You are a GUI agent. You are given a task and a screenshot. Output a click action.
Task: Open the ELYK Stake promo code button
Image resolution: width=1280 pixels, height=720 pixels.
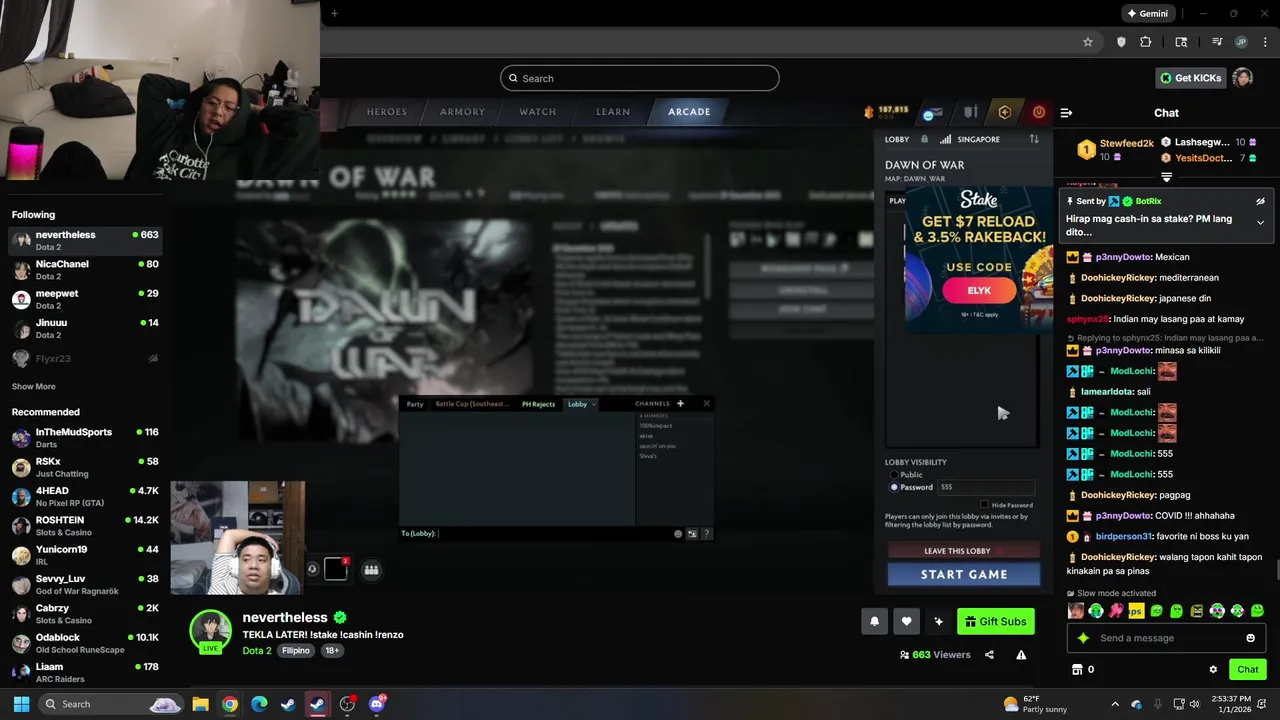pos(979,291)
